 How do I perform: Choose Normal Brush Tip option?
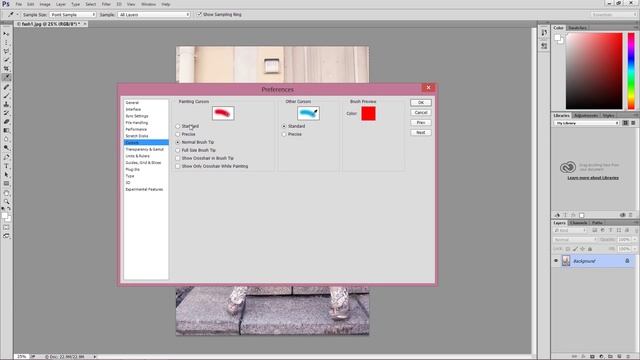click(195, 142)
